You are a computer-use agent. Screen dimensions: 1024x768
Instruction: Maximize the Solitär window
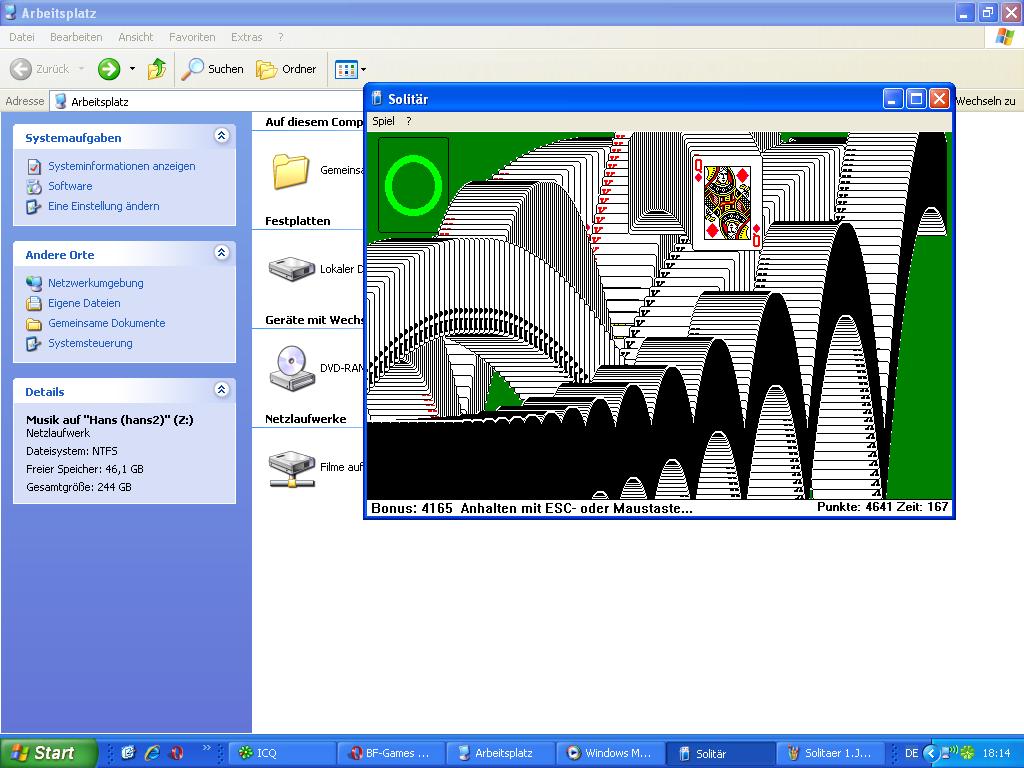coord(916,99)
